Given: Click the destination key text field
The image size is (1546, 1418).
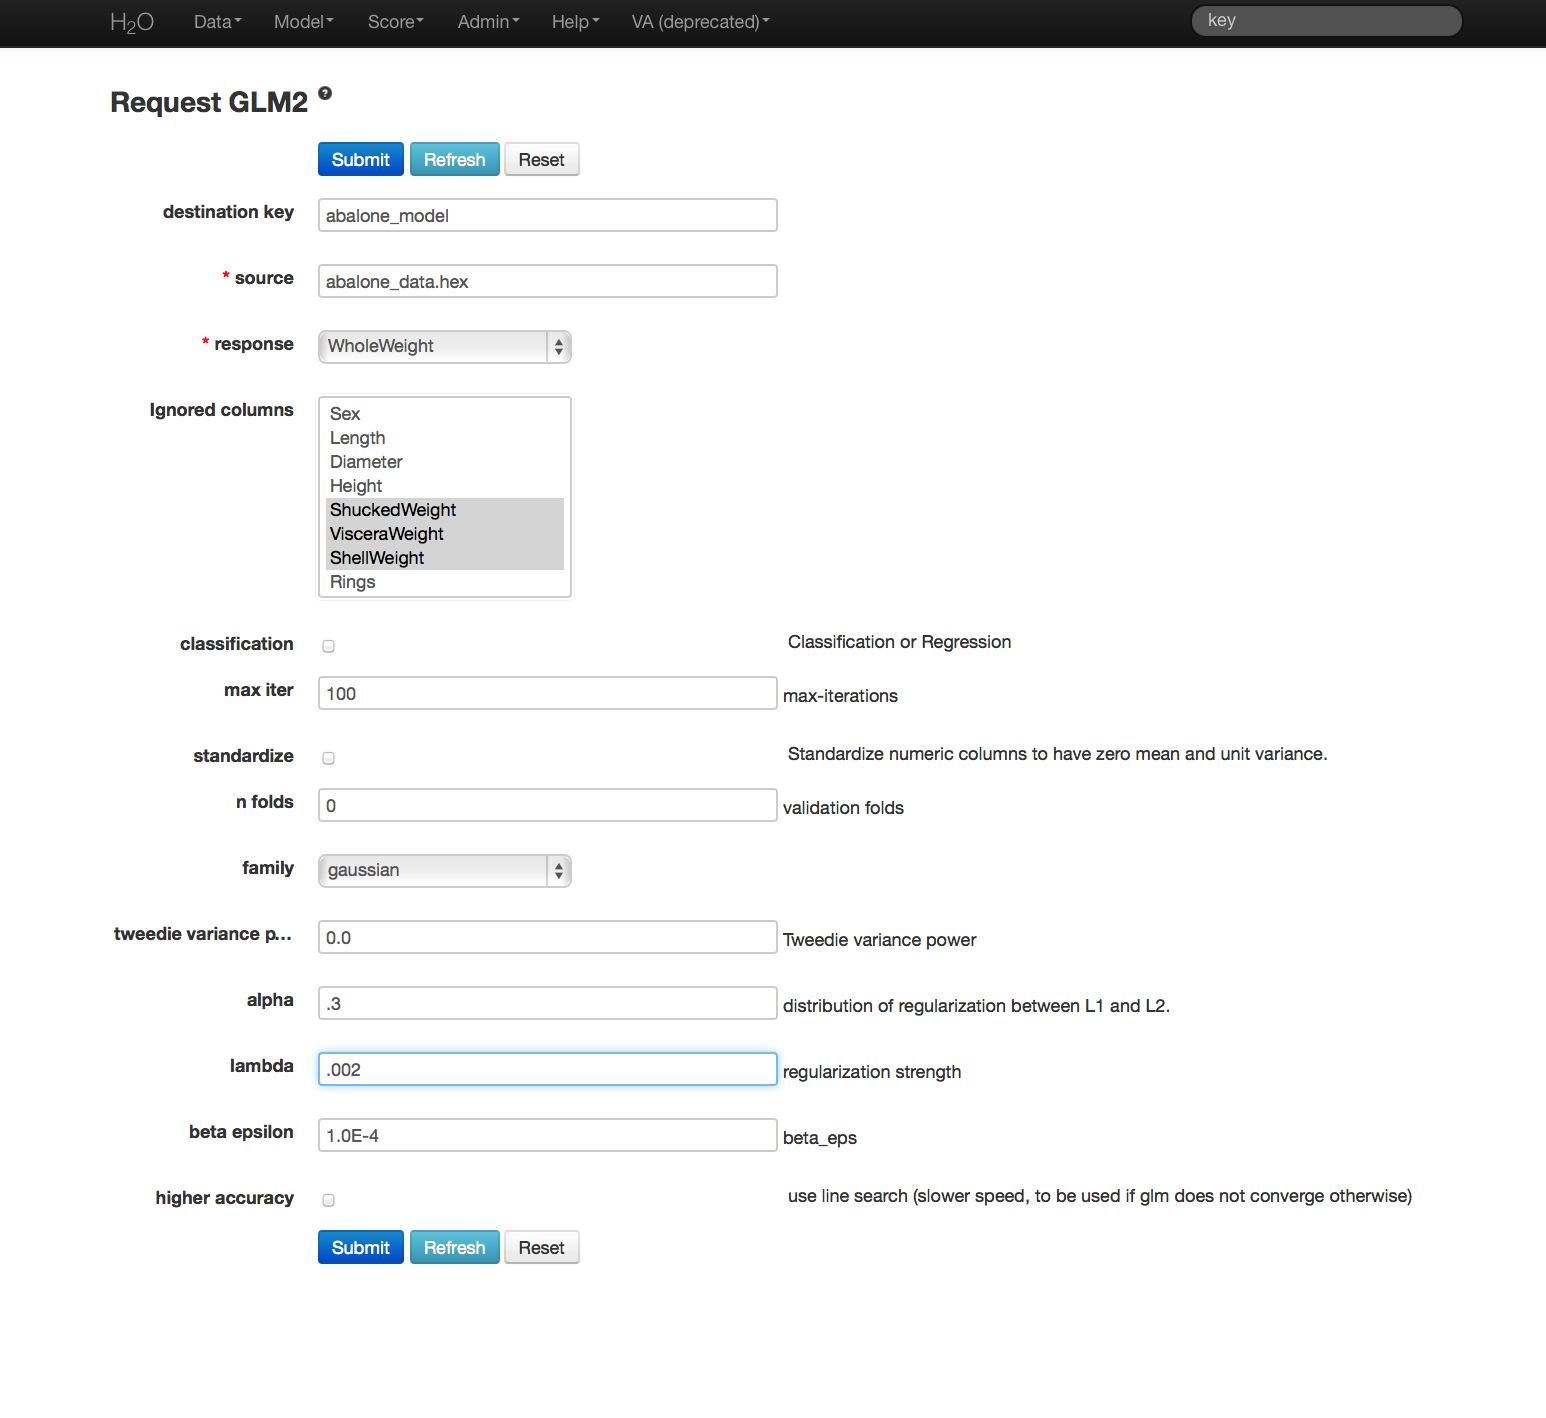Looking at the screenshot, I should [x=547, y=216].
